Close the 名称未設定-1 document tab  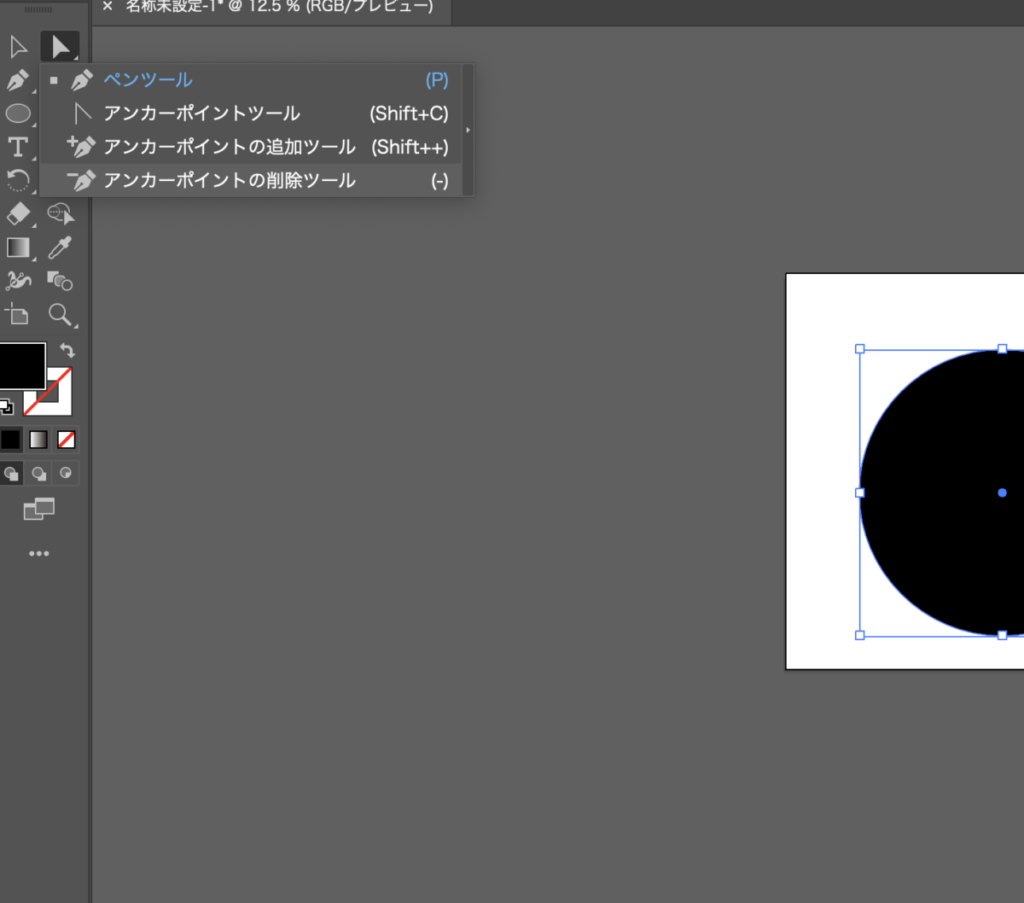pos(108,7)
